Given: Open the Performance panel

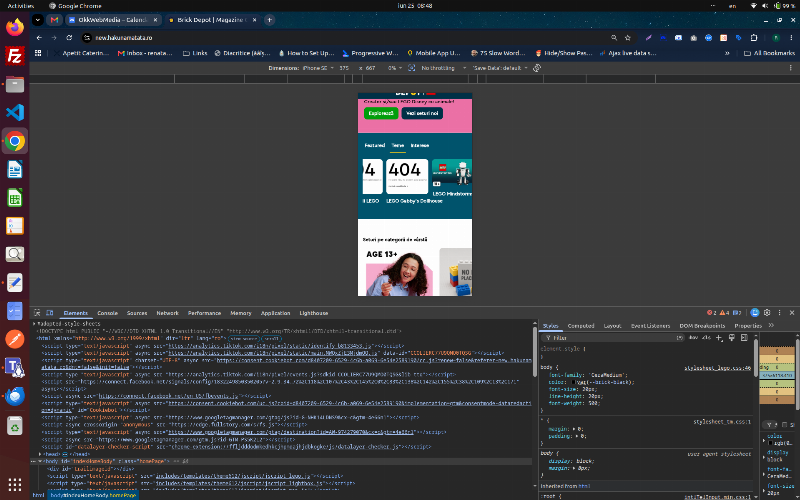Looking at the screenshot, I should [x=204, y=313].
